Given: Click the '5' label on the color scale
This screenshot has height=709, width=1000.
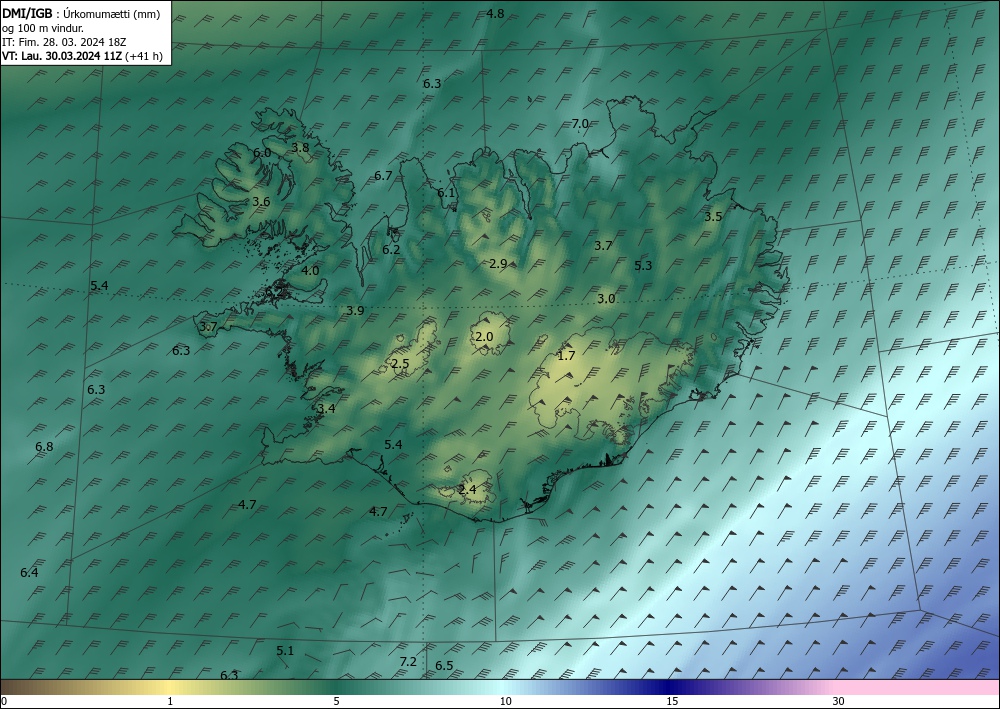Looking at the screenshot, I should coord(336,701).
